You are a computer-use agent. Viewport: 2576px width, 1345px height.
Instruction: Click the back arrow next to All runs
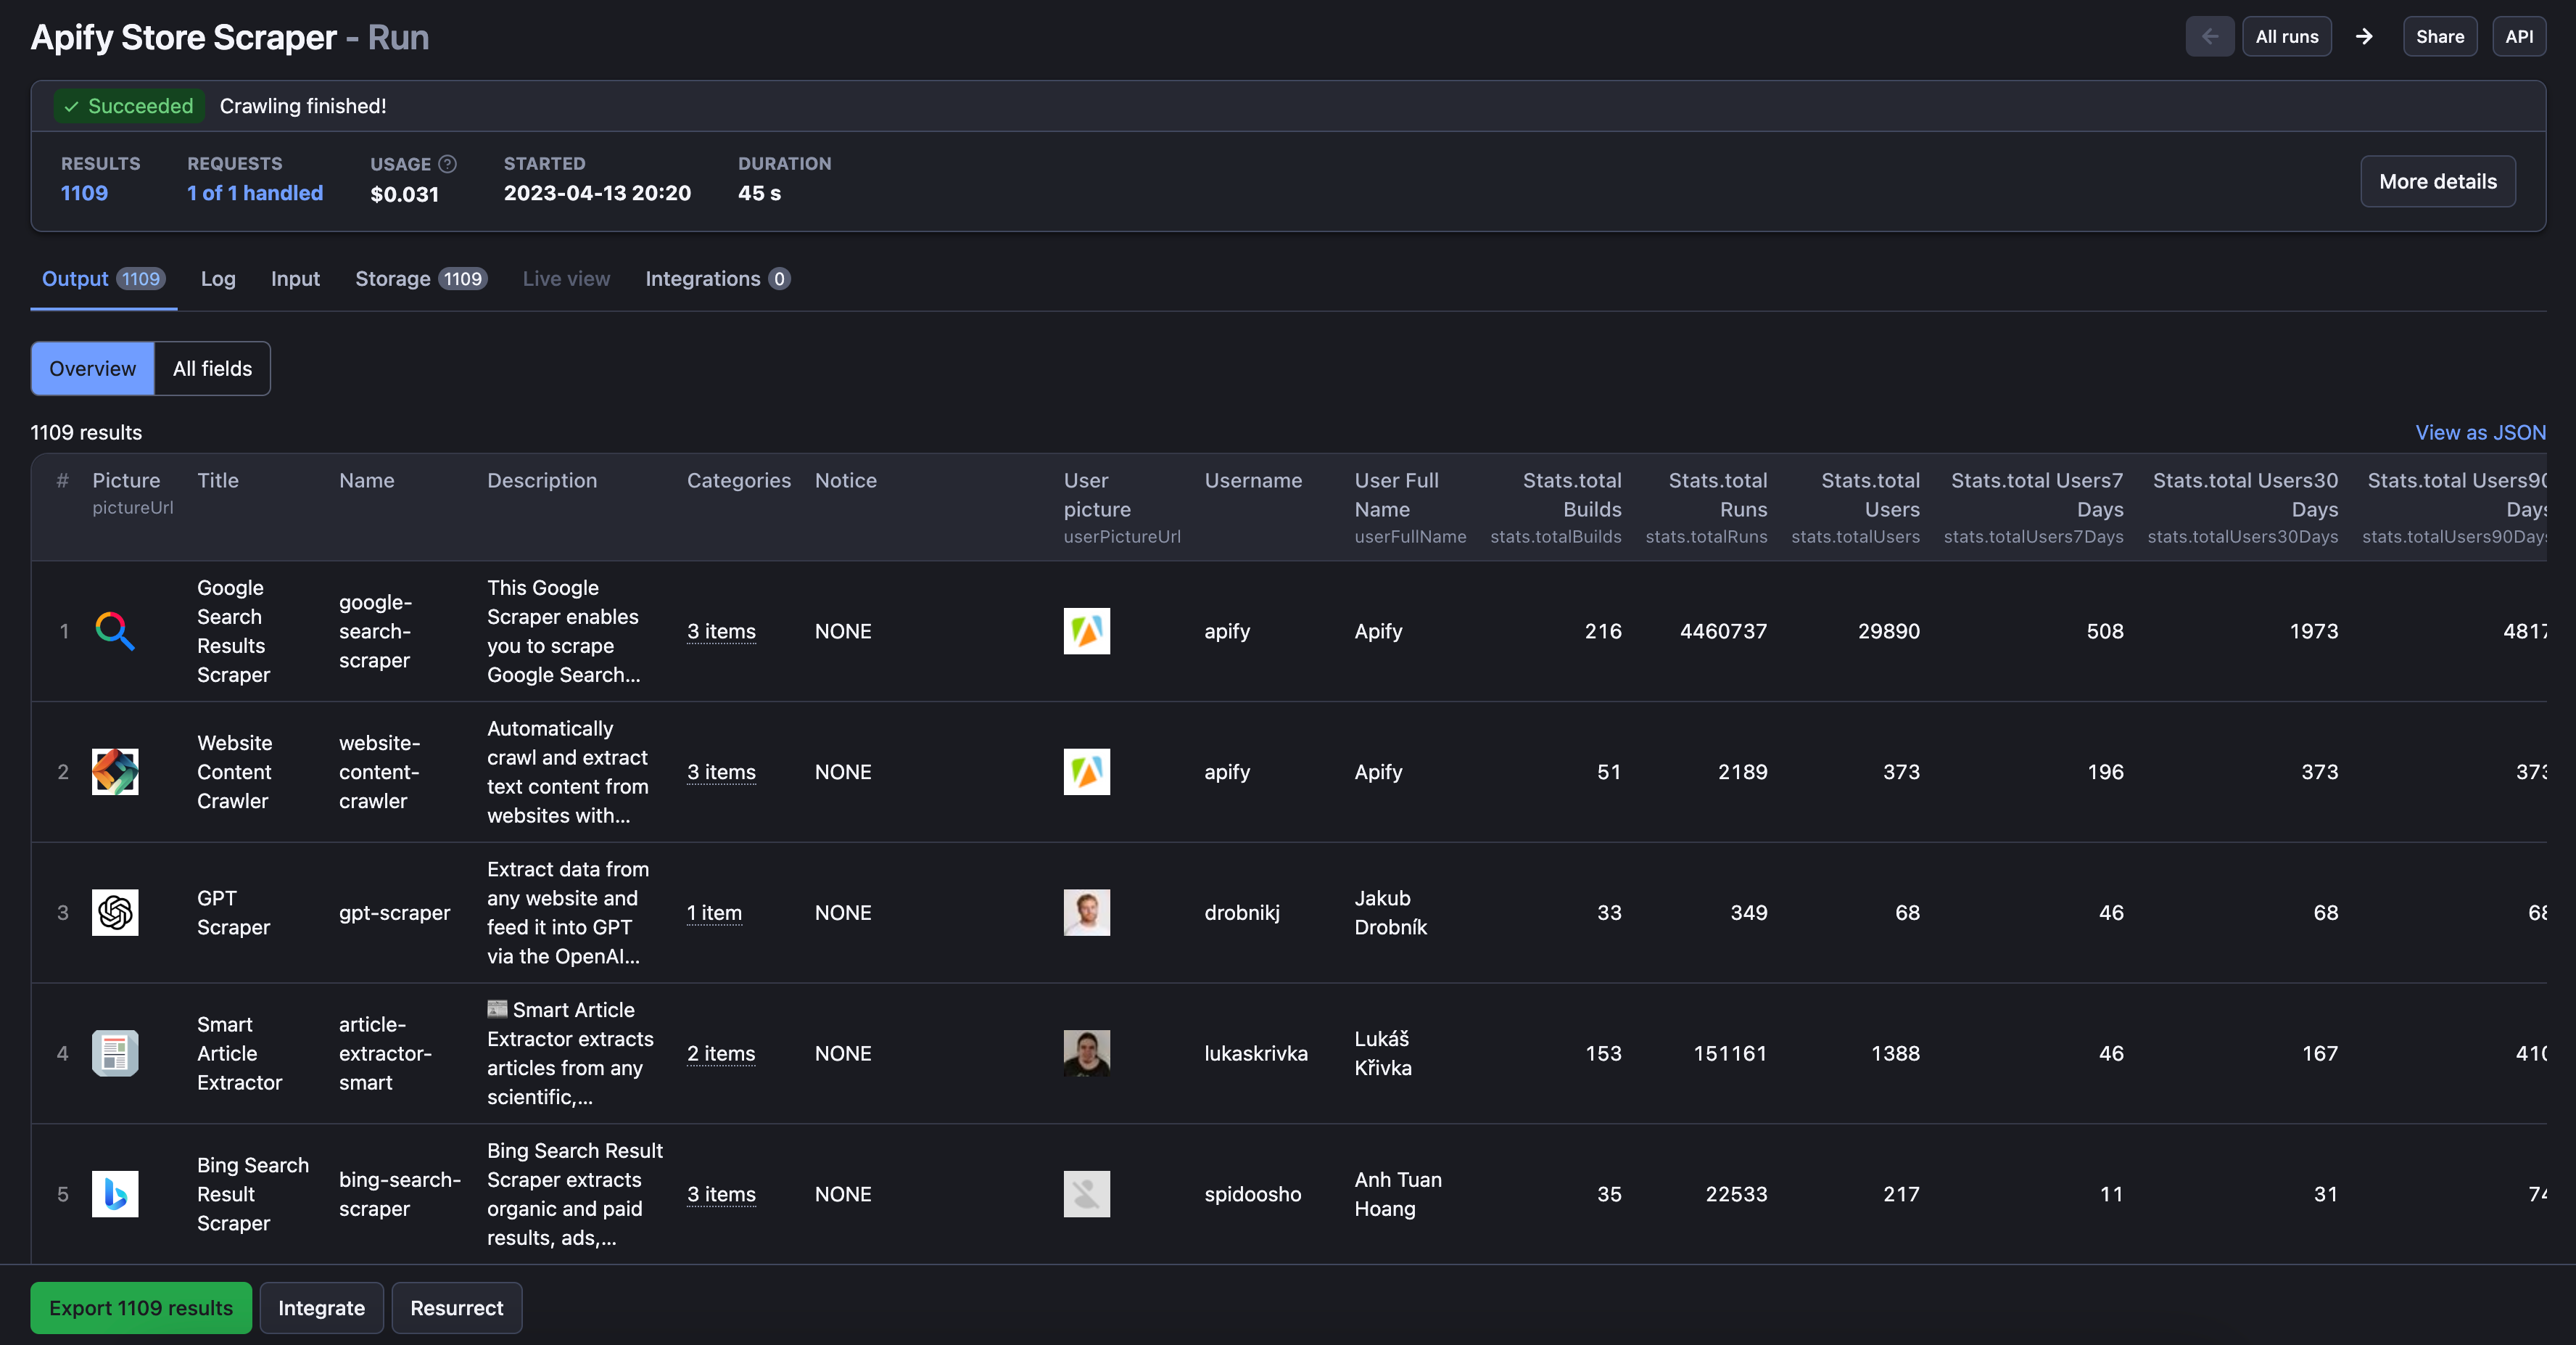coord(2209,37)
